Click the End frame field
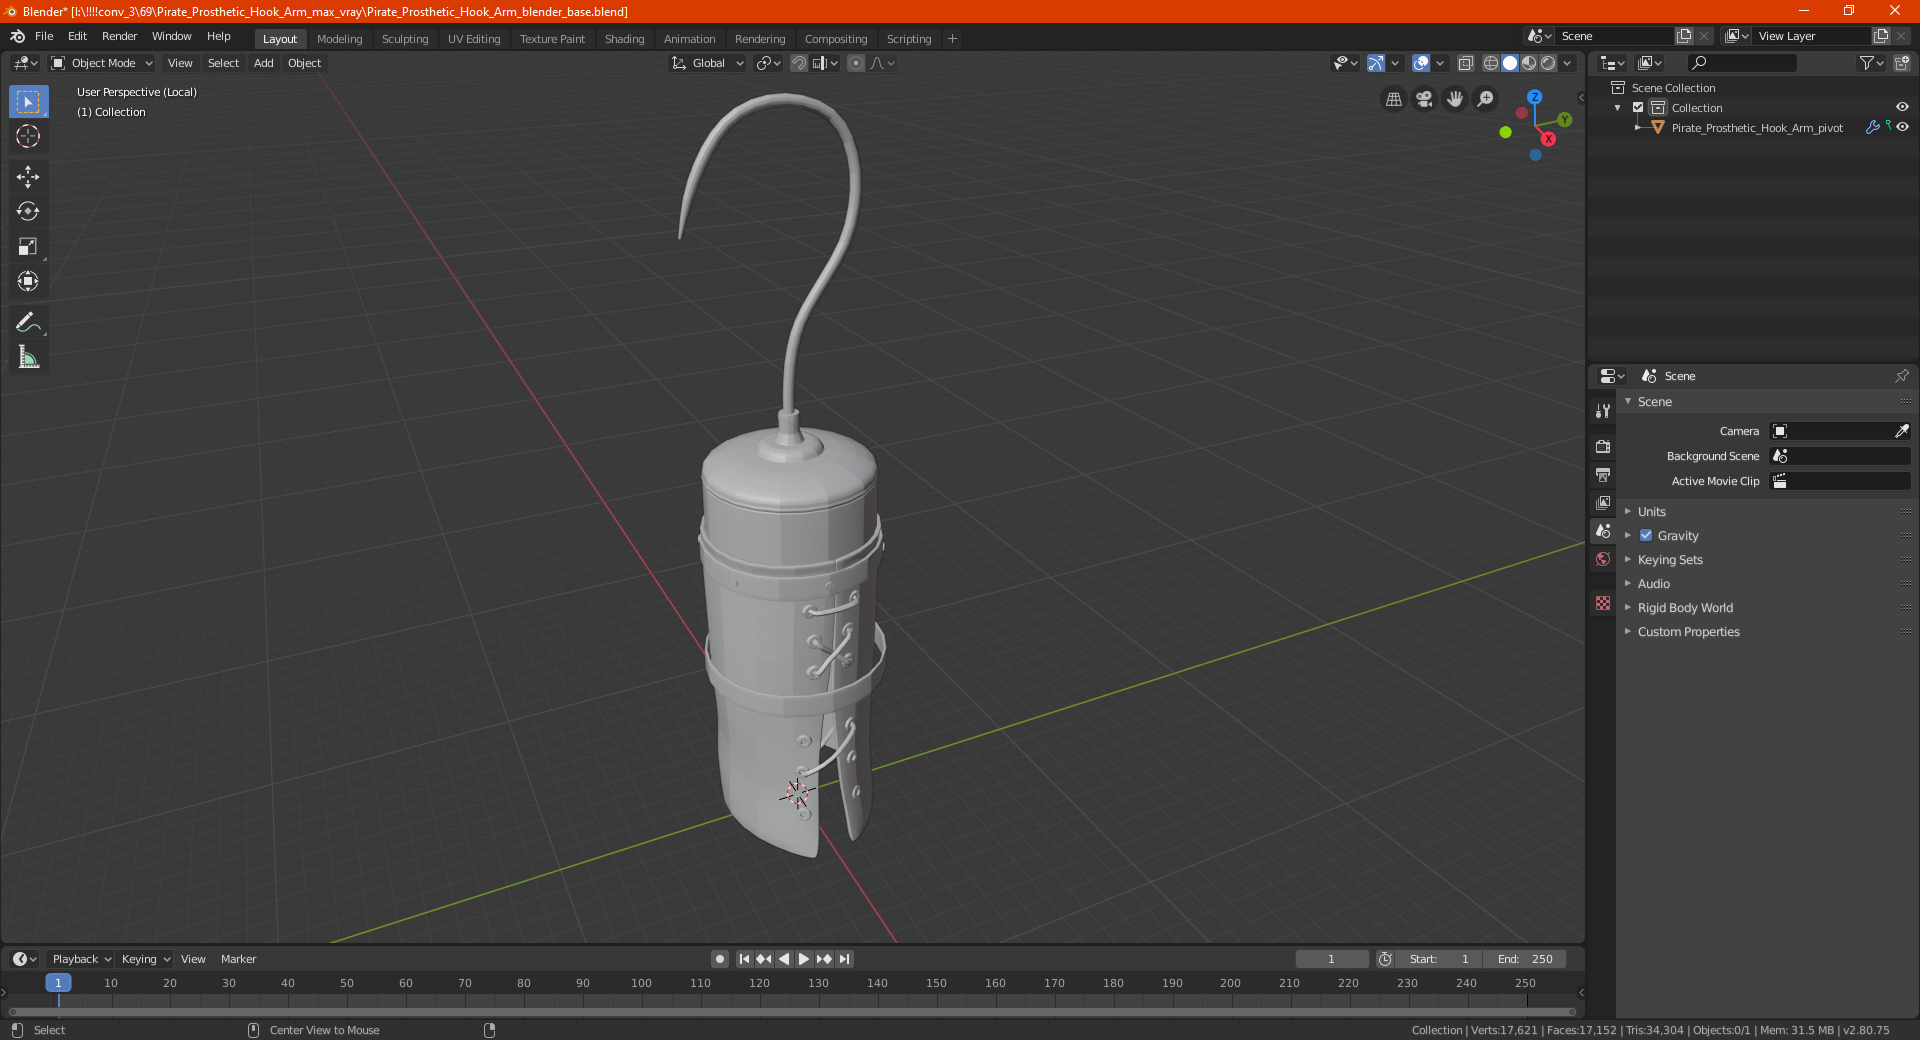1920x1040 pixels. [1524, 959]
